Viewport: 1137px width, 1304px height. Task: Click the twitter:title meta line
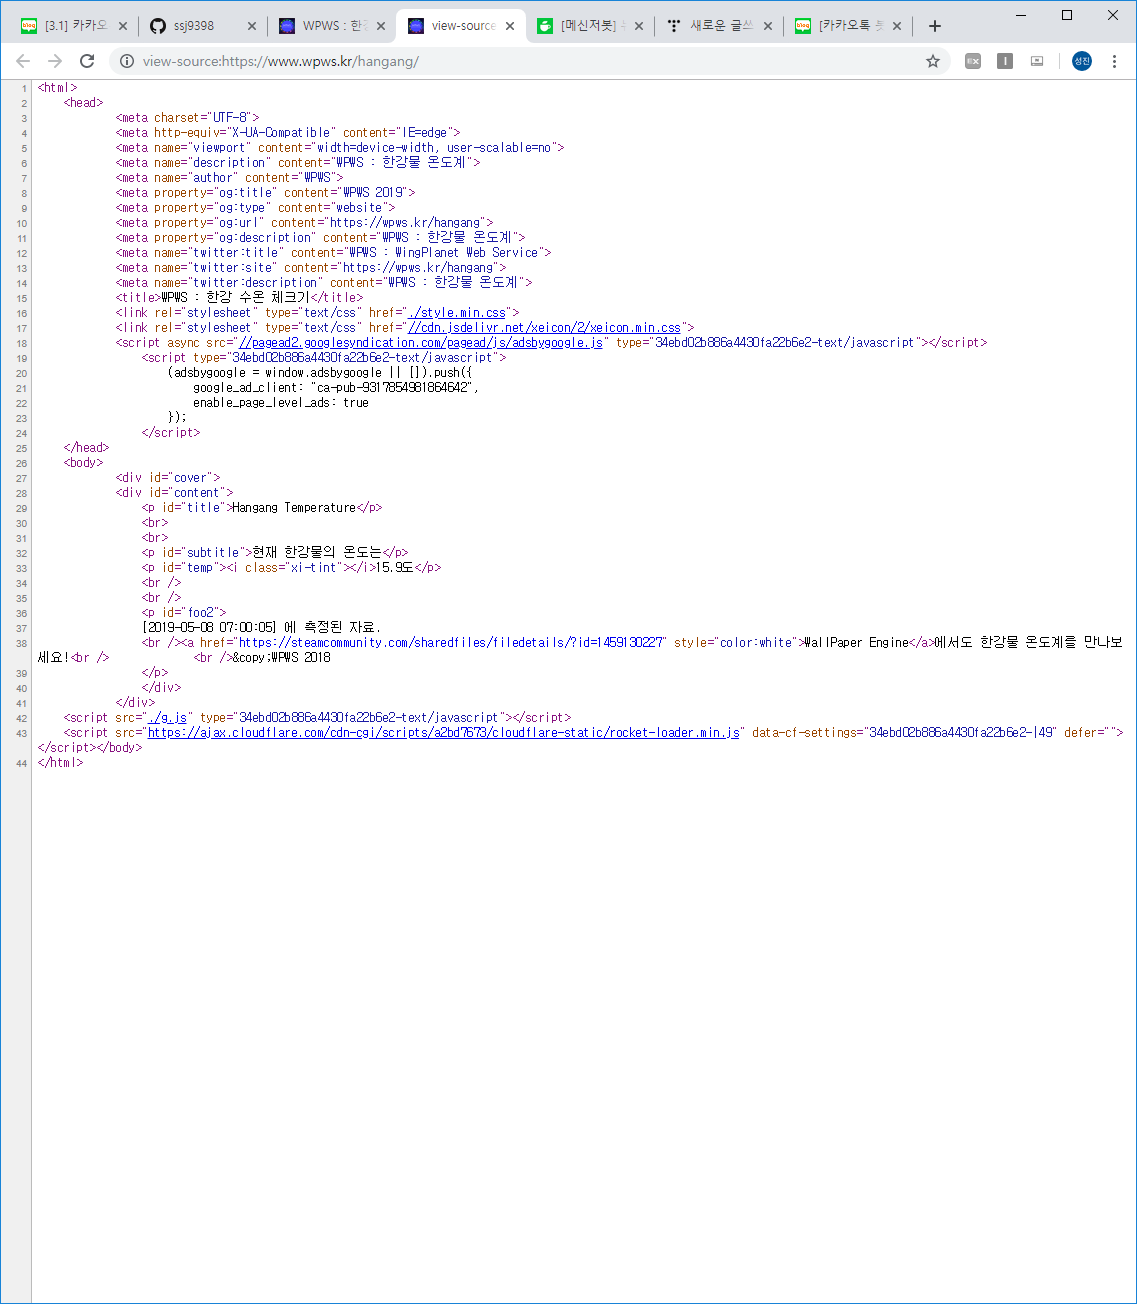[x=334, y=253]
